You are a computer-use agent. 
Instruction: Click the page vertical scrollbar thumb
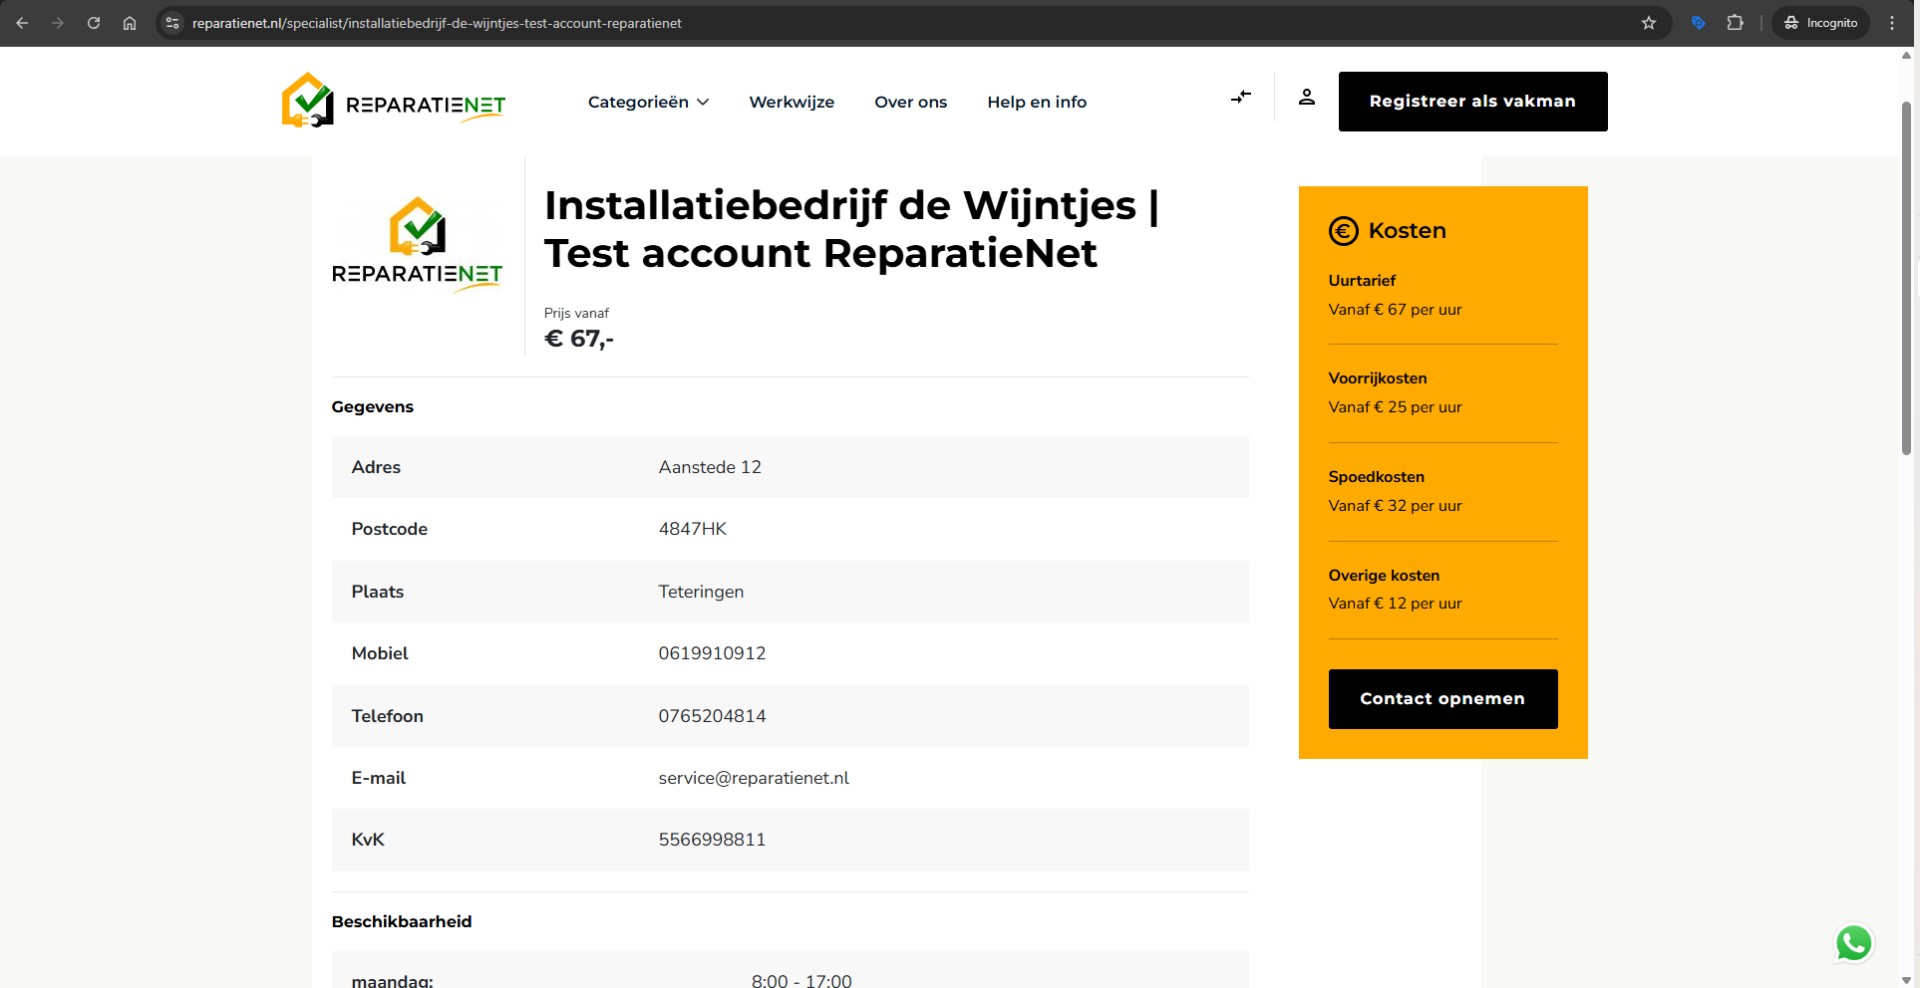[1907, 278]
